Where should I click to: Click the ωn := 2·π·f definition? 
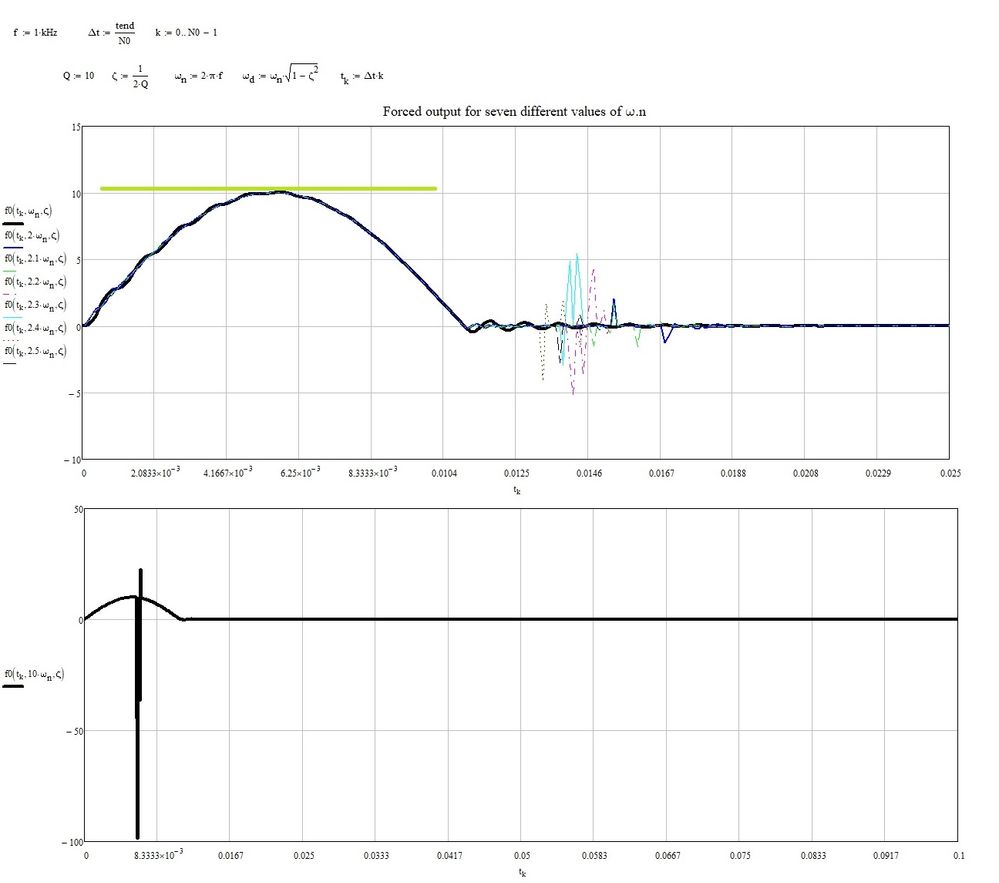click(x=198, y=76)
